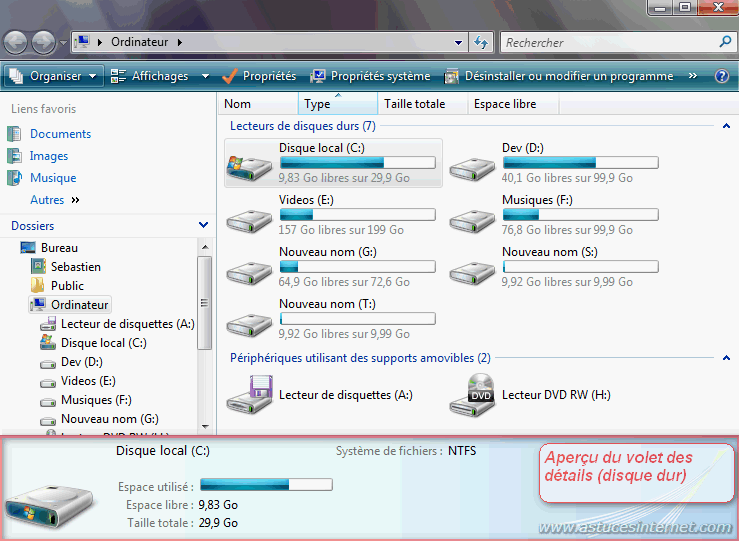Click the Musique favorite link icon
This screenshot has width=739, height=541.
[x=14, y=178]
